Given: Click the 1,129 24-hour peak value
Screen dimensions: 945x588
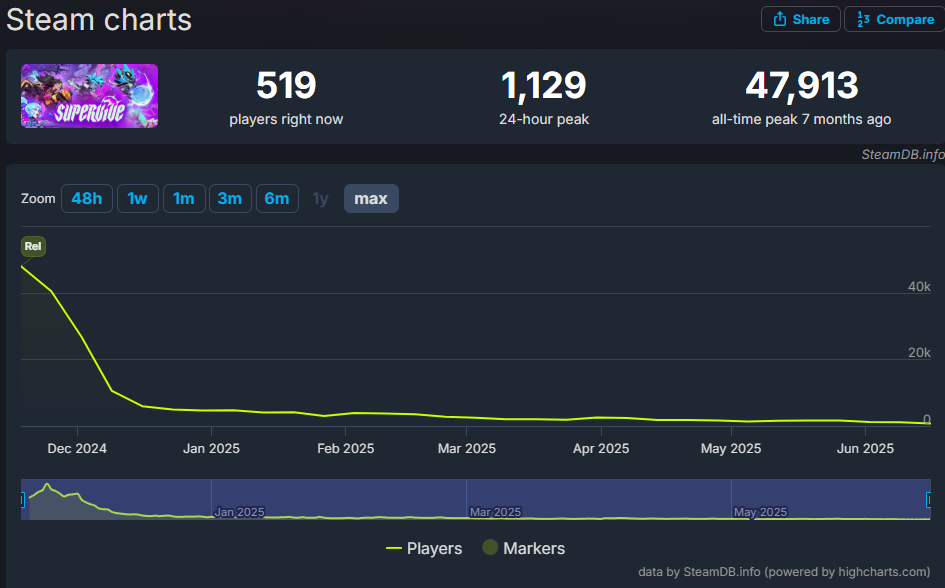Looking at the screenshot, I should (544, 85).
